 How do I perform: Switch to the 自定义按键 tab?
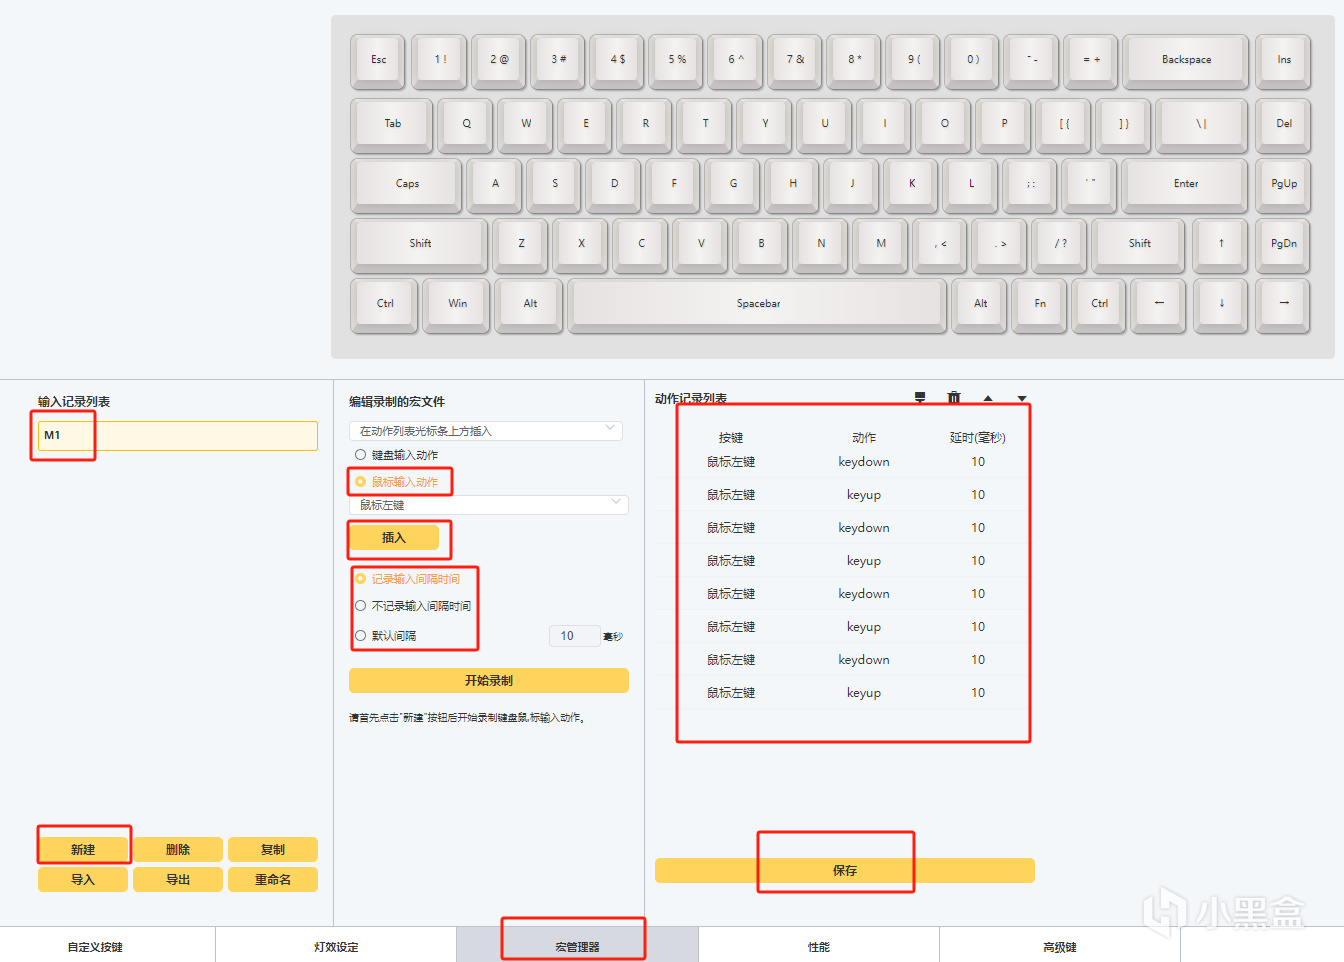point(96,946)
